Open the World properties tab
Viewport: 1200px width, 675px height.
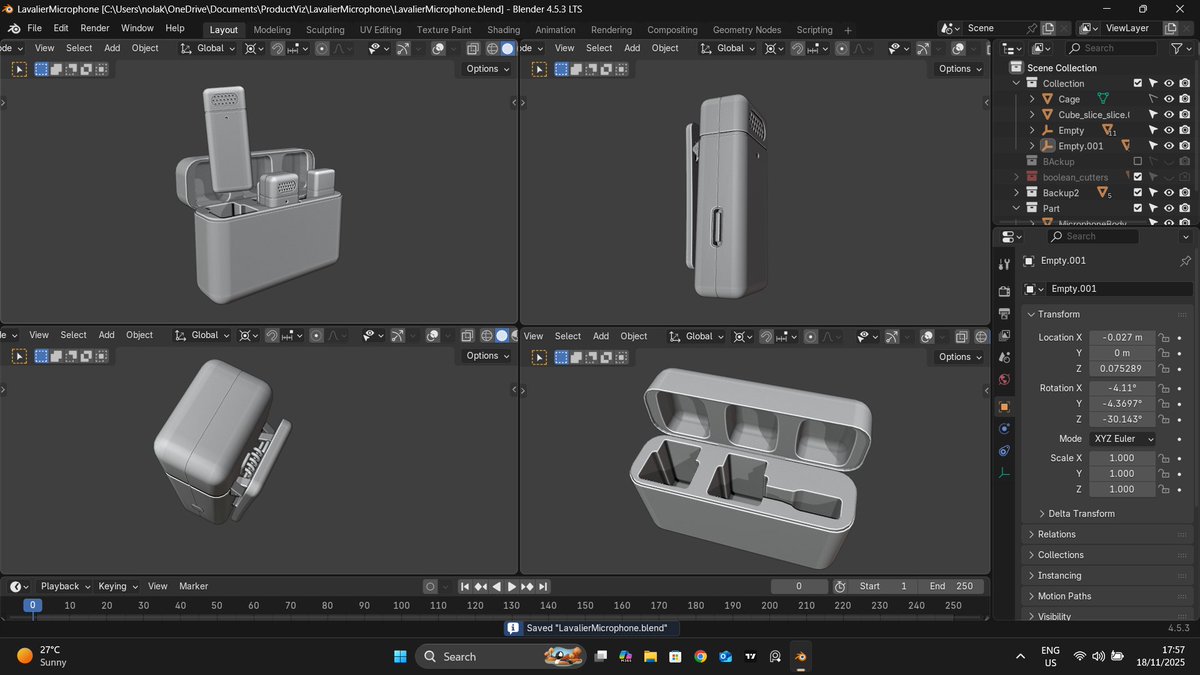pos(1005,380)
